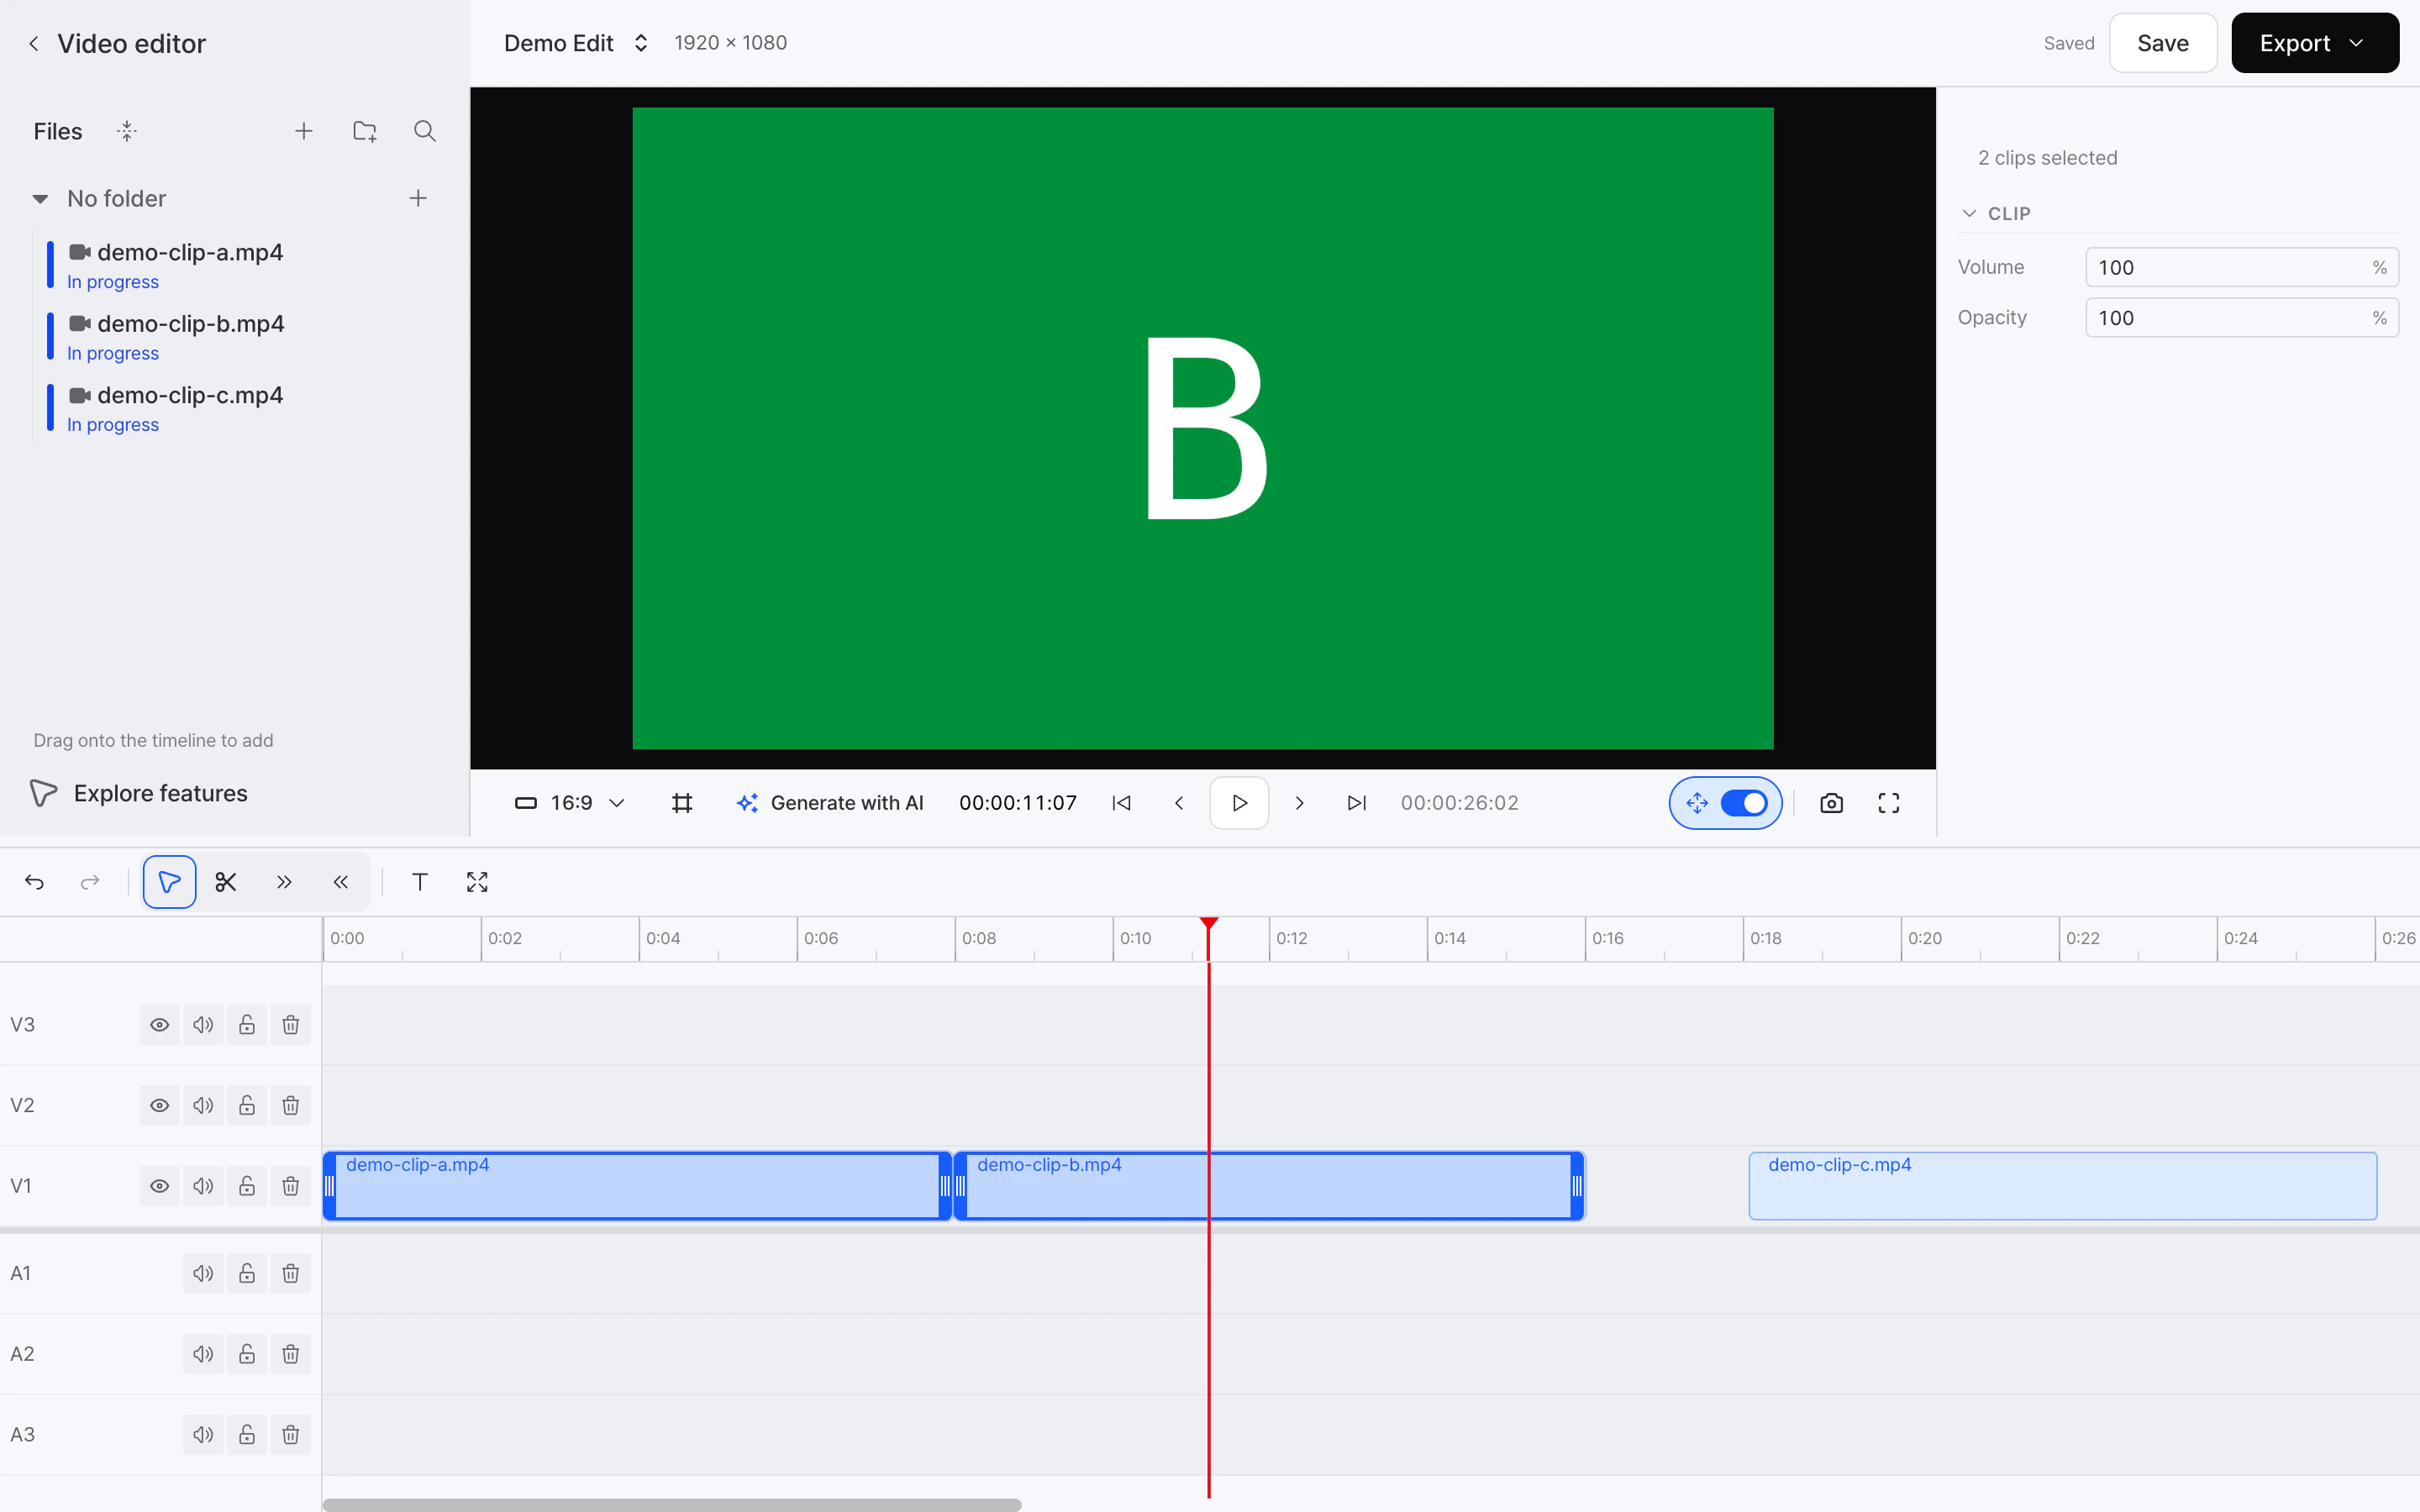The height and width of the screenshot is (1512, 2420).
Task: Open the Export options dropdown
Action: point(2314,43)
